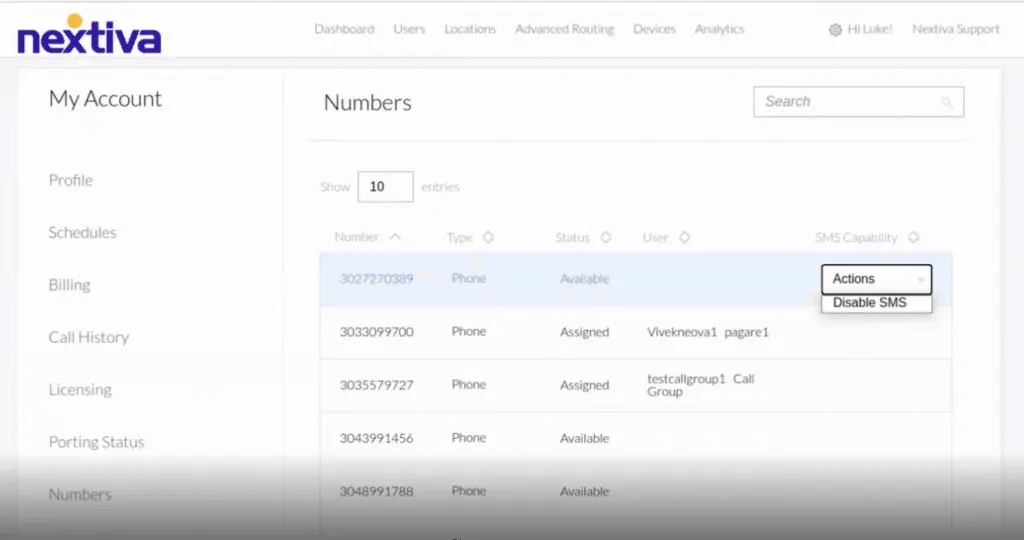Screen dimensions: 1024x540
Task: Open the Devices menu
Action: click(654, 29)
